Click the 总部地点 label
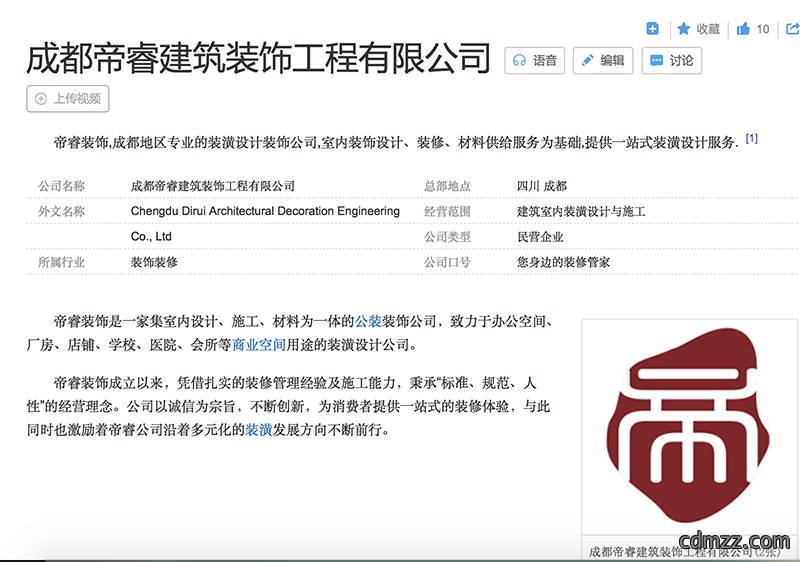Viewport: 800px width, 562px height. pos(447,186)
